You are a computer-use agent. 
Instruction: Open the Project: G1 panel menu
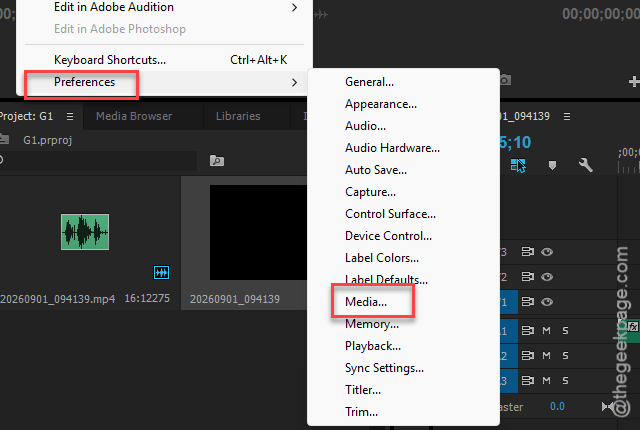70,117
